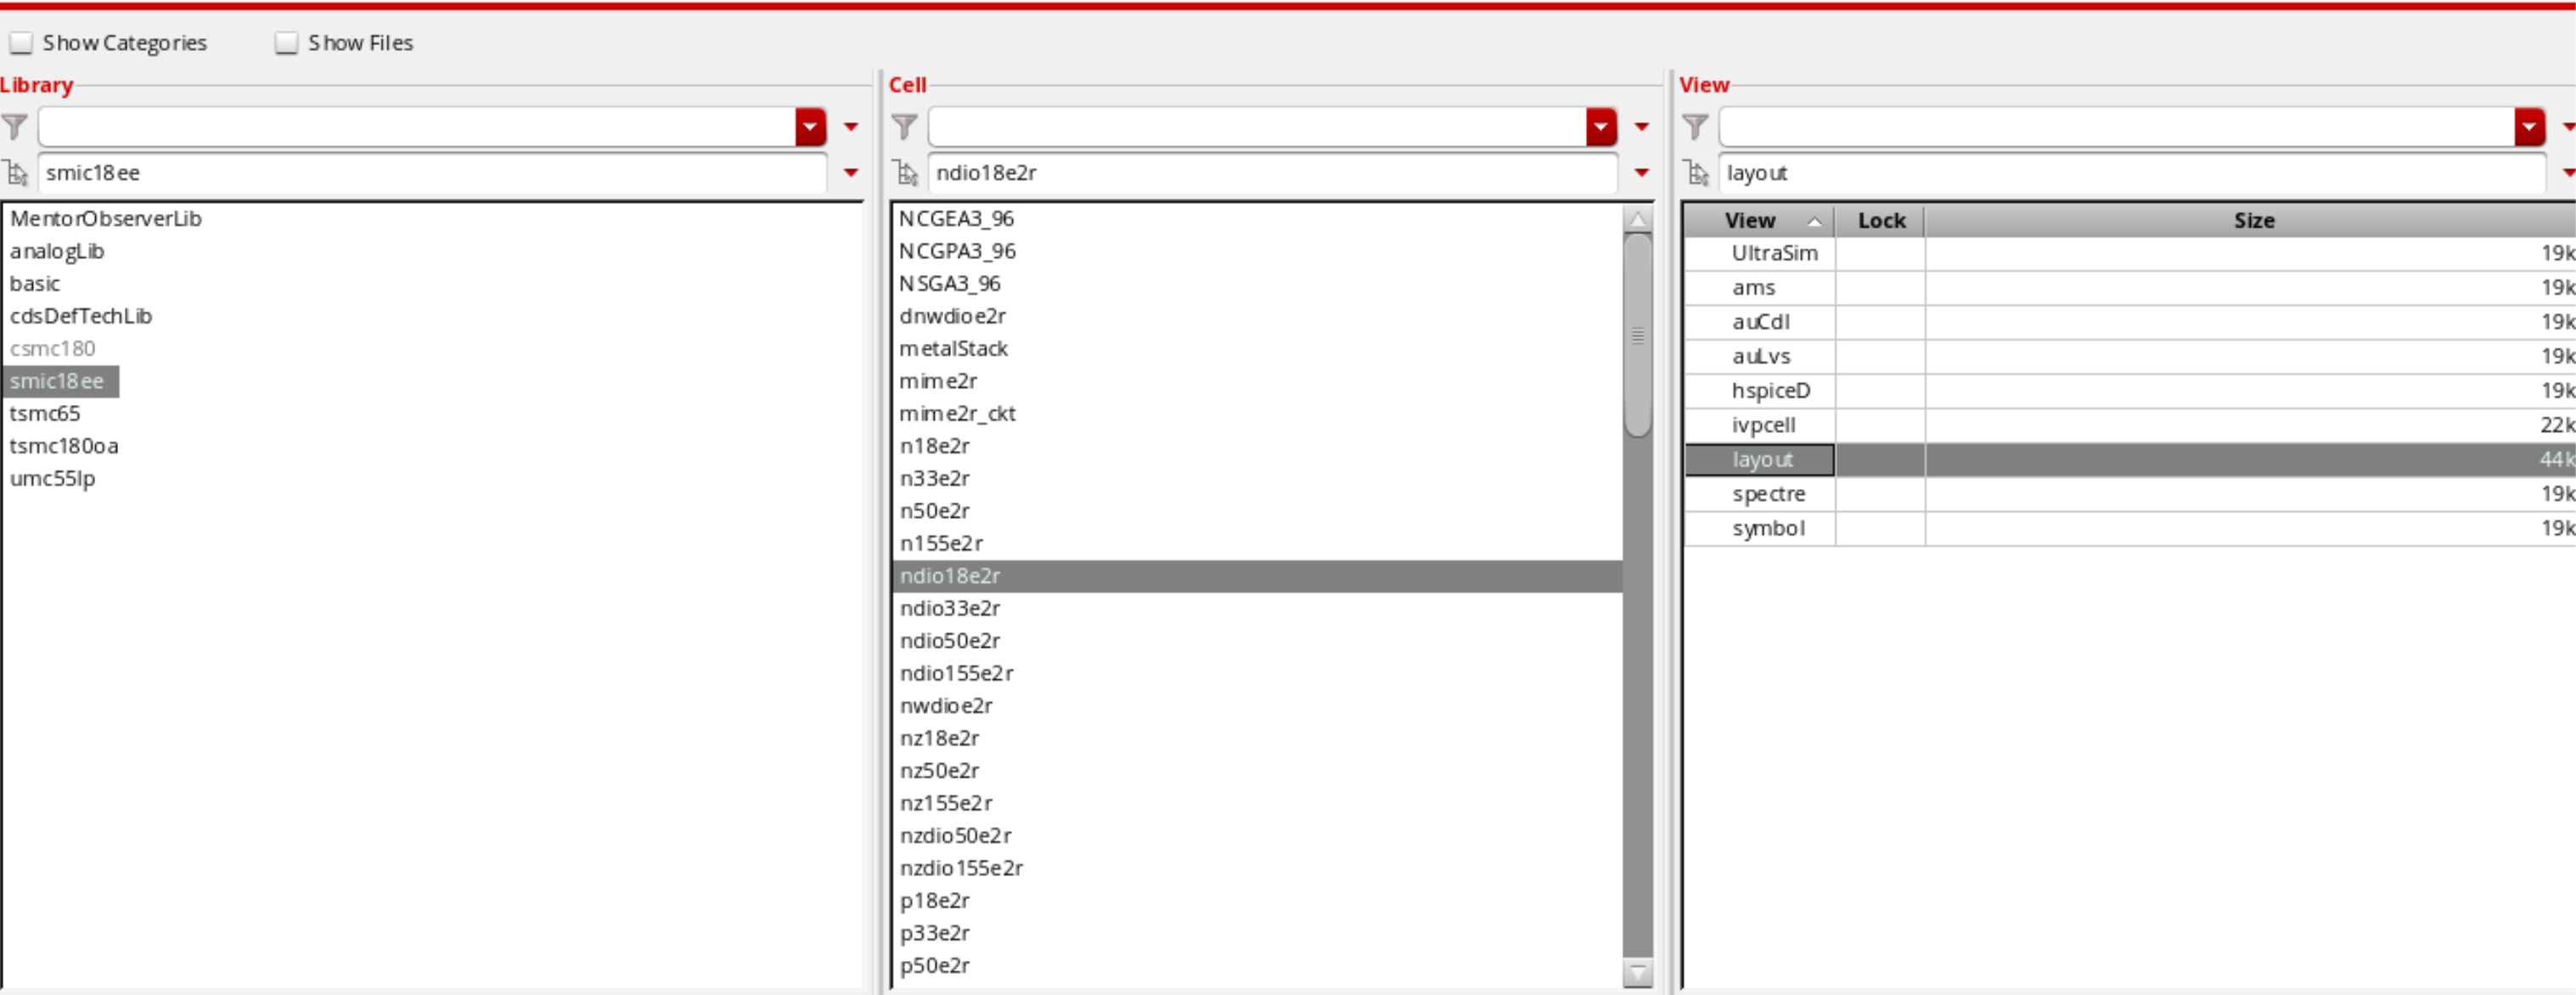Click the cell list scroll-down arrow

point(1637,971)
